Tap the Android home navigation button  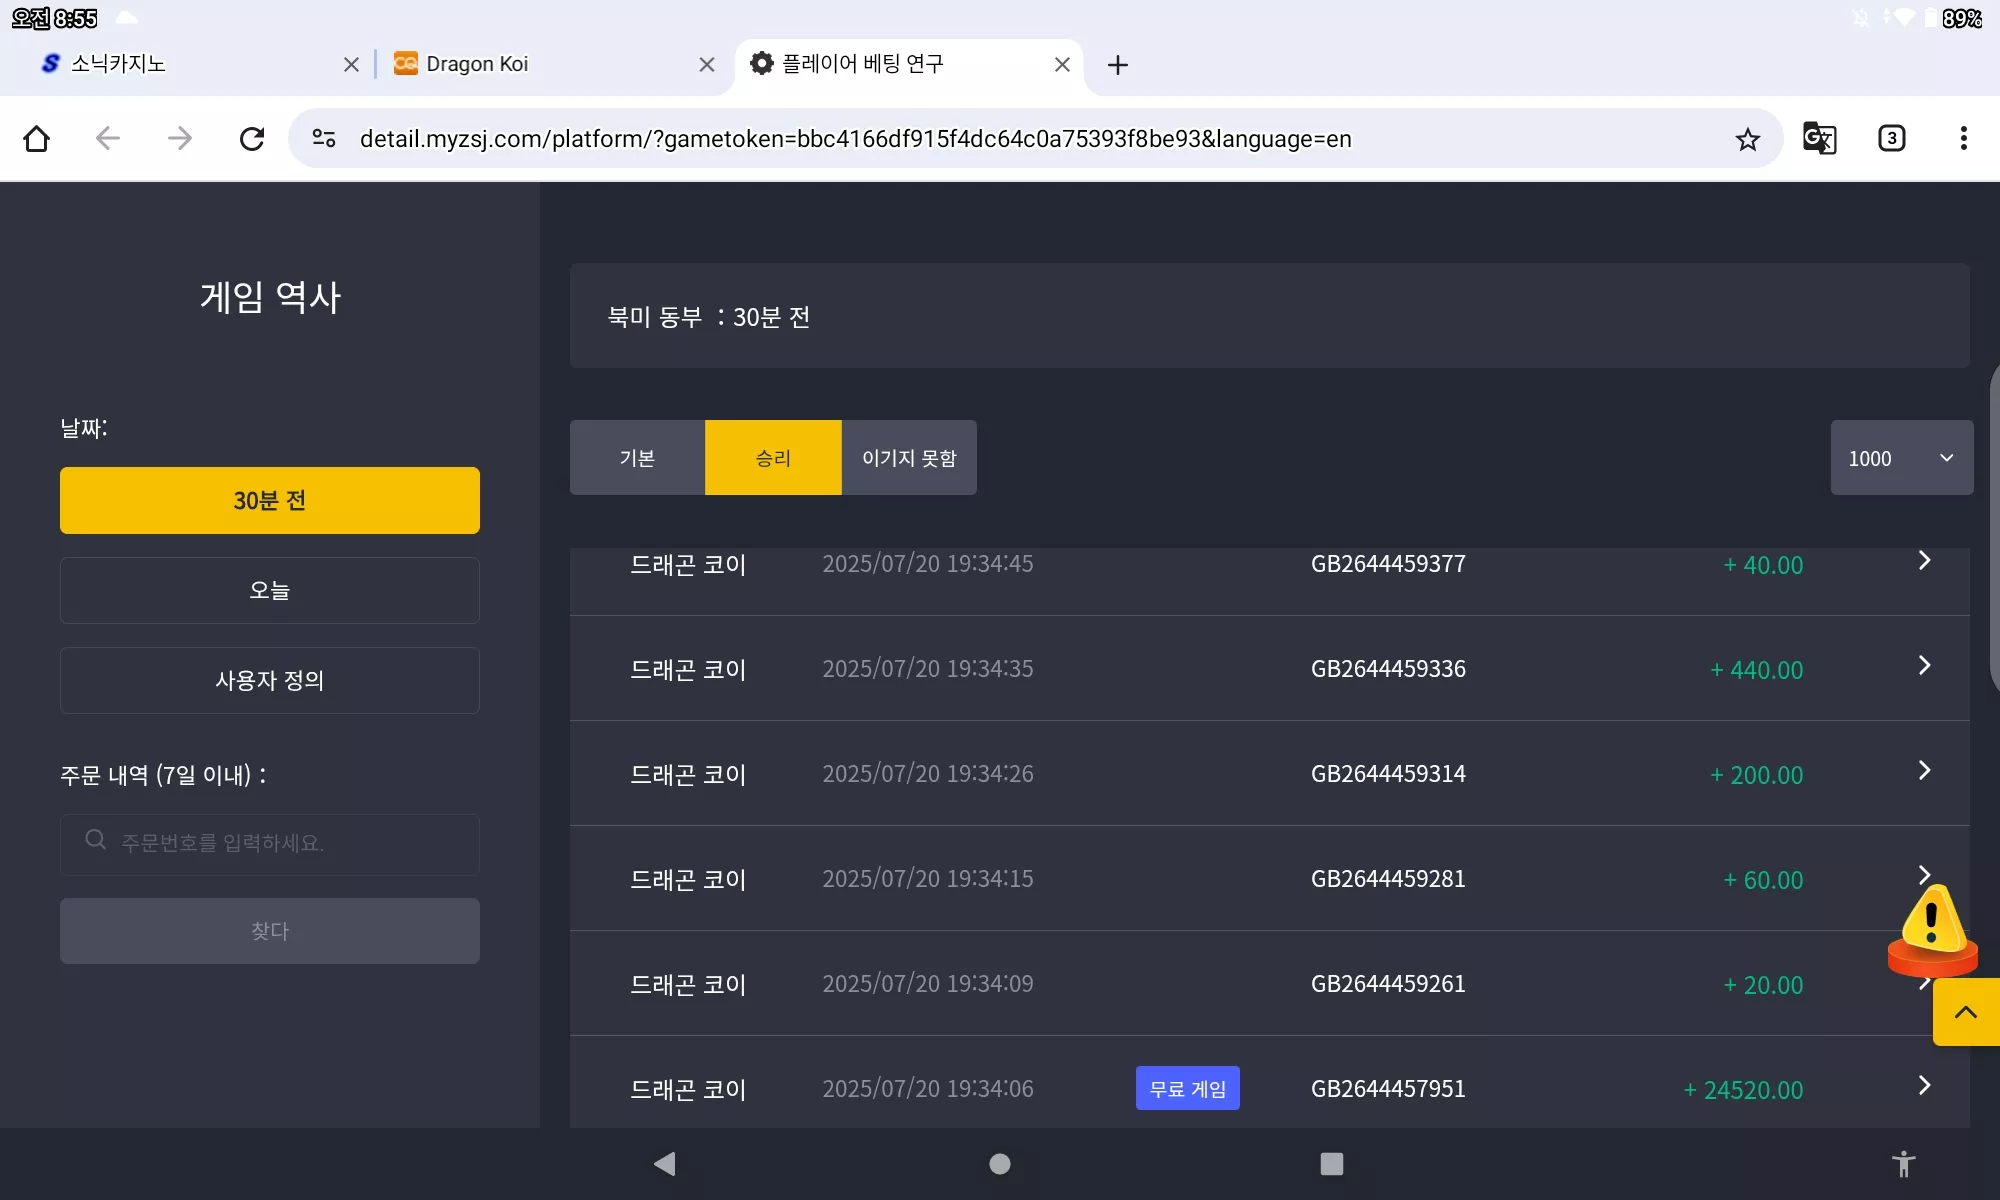coord(1000,1164)
